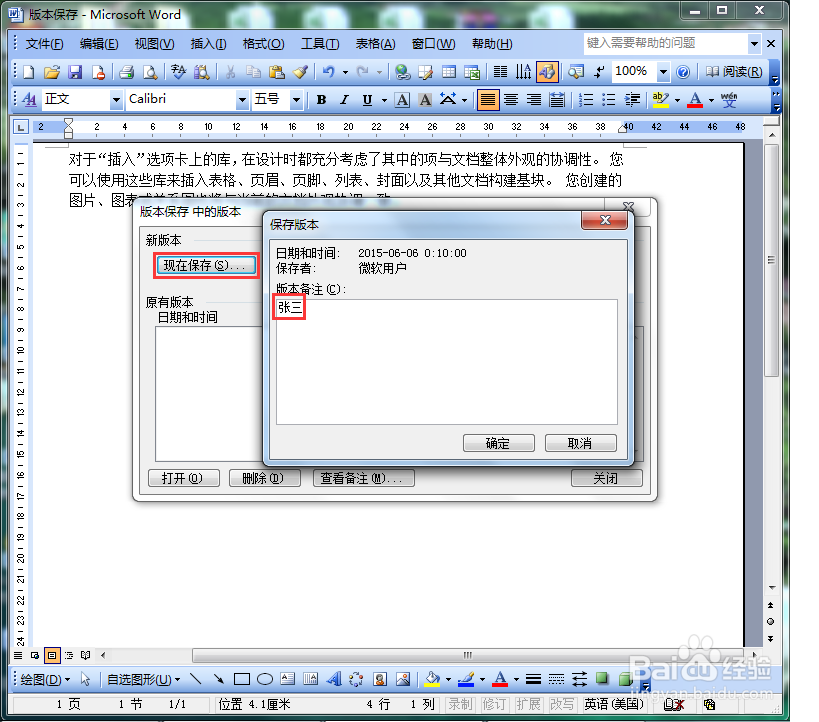819x722 pixels.
Task: Select the line drawing tool
Action: pos(196,679)
